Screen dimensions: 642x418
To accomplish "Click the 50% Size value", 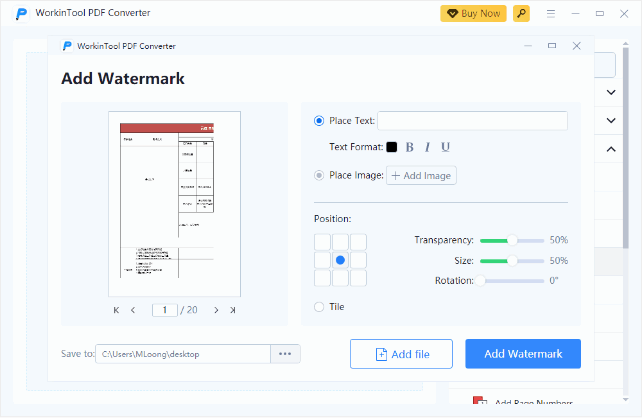I will 558,261.
